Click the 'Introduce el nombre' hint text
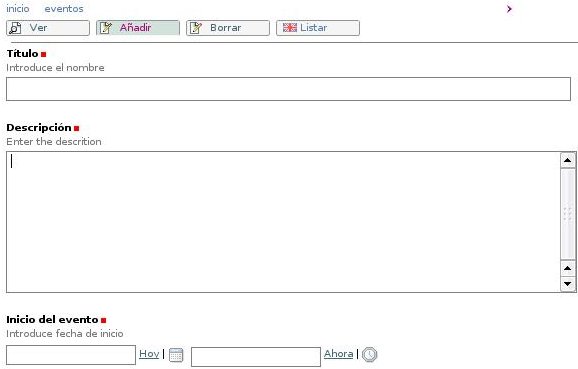Viewport: 578px width, 369px height. coord(55,68)
